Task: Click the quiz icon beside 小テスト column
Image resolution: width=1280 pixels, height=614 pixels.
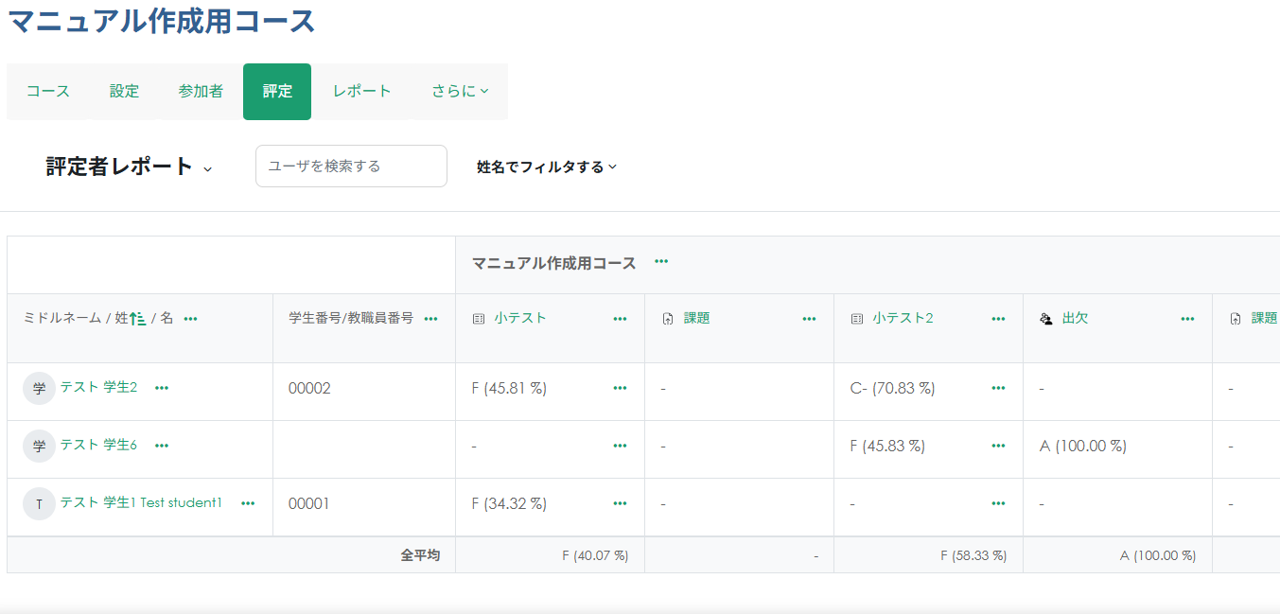Action: [x=478, y=319]
